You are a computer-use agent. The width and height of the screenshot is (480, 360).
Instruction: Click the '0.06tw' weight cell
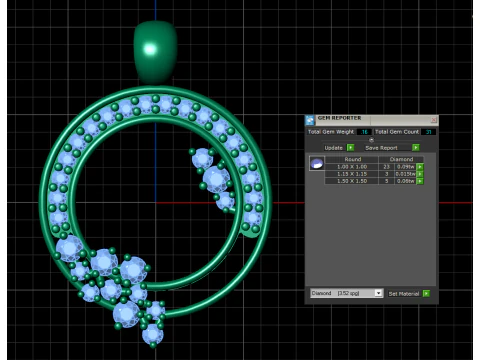(x=406, y=181)
